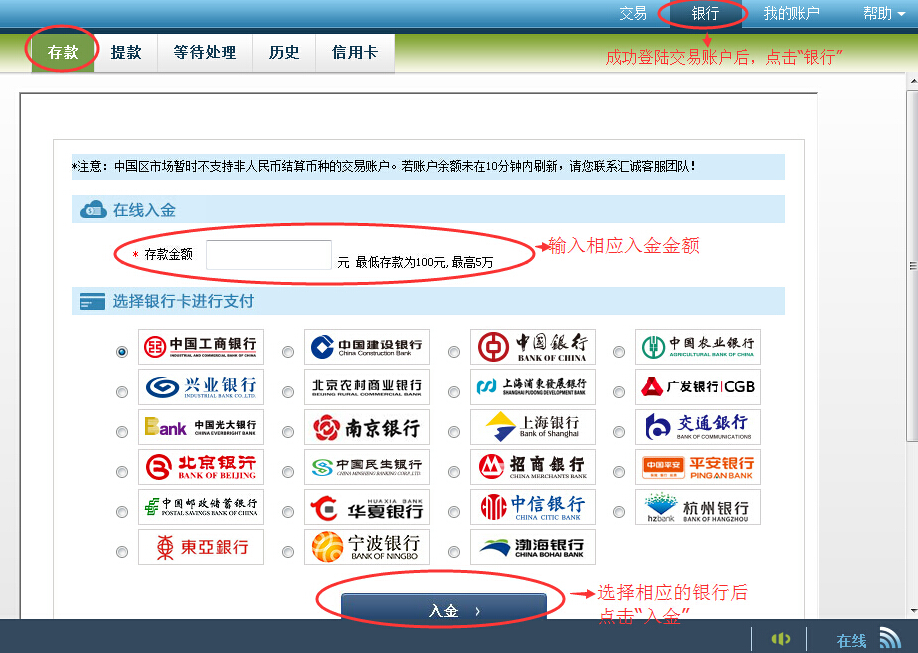This screenshot has height=653, width=918.
Task: Select the 中信银行 China CITIC Bank logo
Action: point(533,507)
